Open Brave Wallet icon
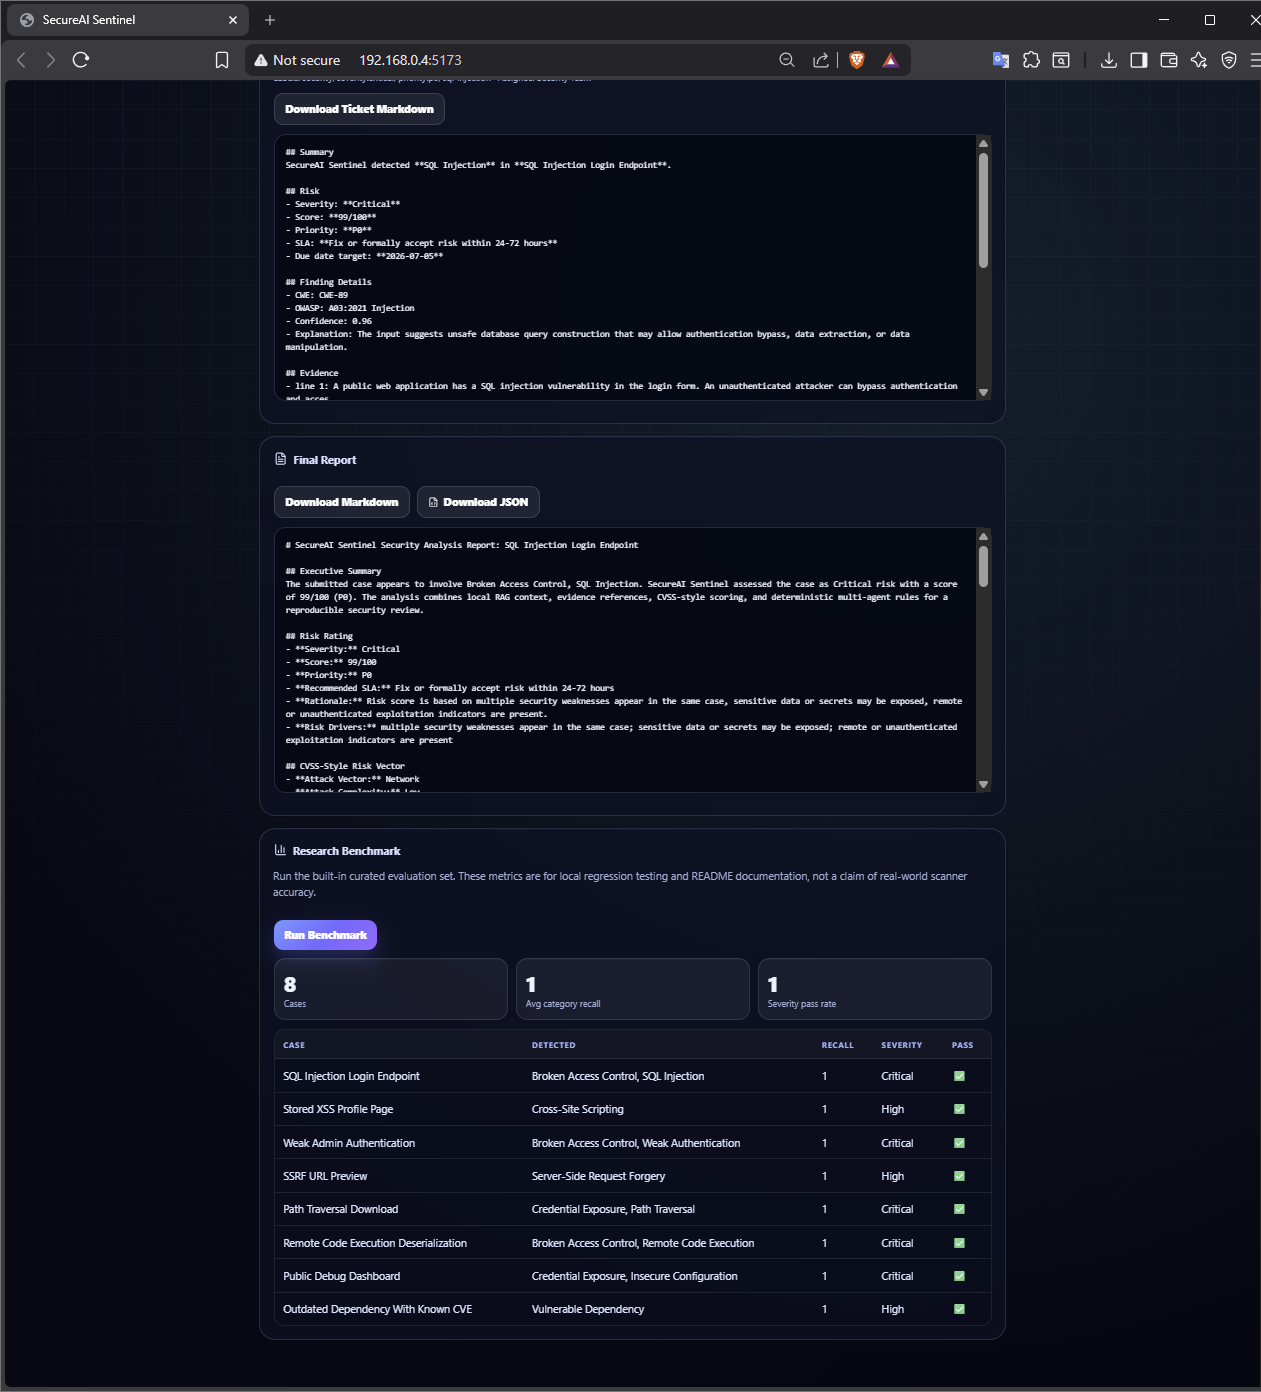Viewport: 1261px width, 1392px height. [1168, 60]
